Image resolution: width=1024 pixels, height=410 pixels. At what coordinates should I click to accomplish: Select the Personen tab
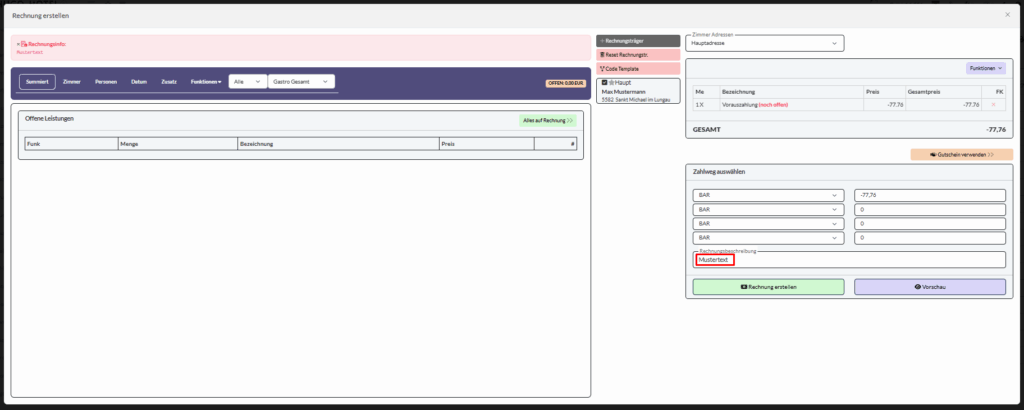point(105,82)
